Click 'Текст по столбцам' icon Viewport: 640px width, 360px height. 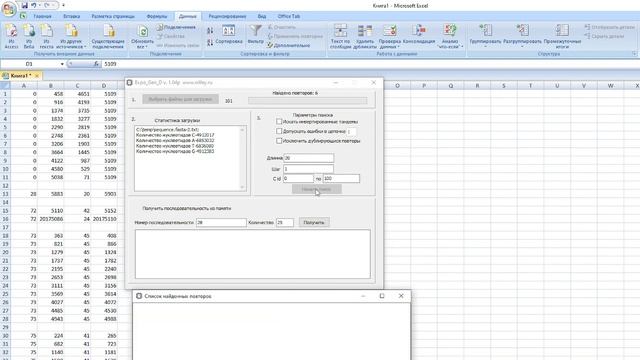(x=340, y=36)
